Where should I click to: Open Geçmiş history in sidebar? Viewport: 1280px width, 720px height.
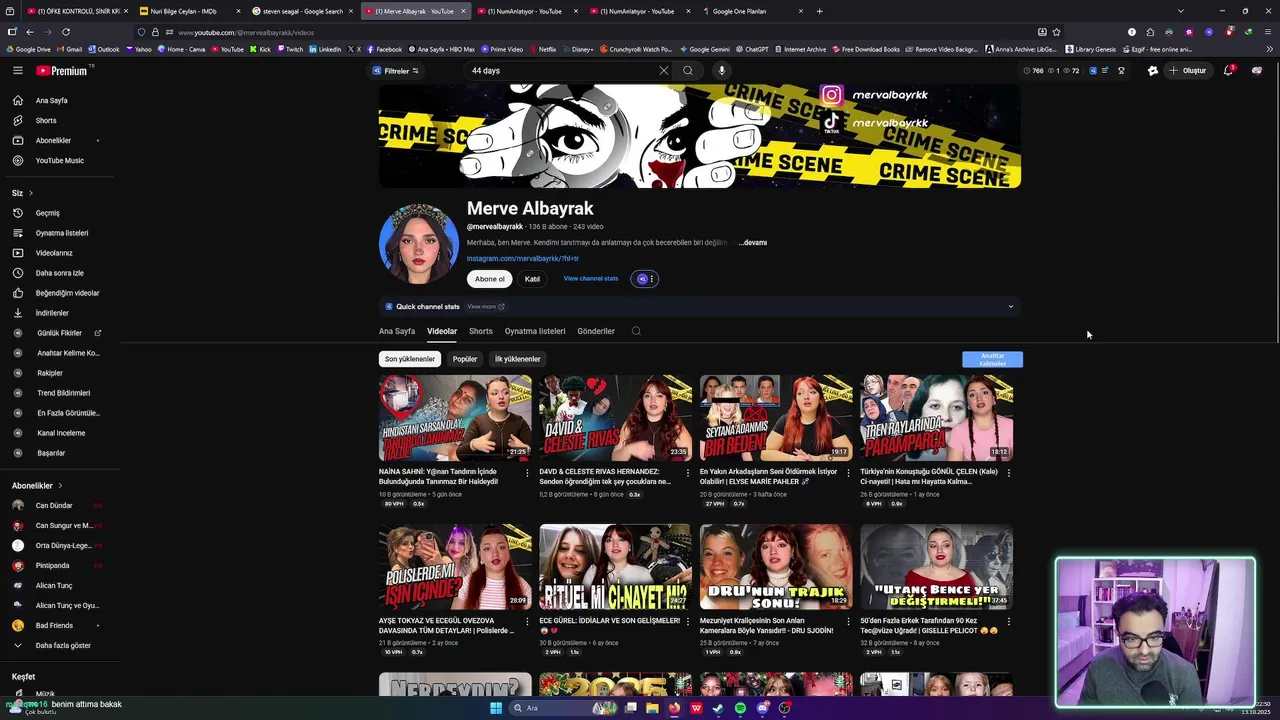pos(48,213)
